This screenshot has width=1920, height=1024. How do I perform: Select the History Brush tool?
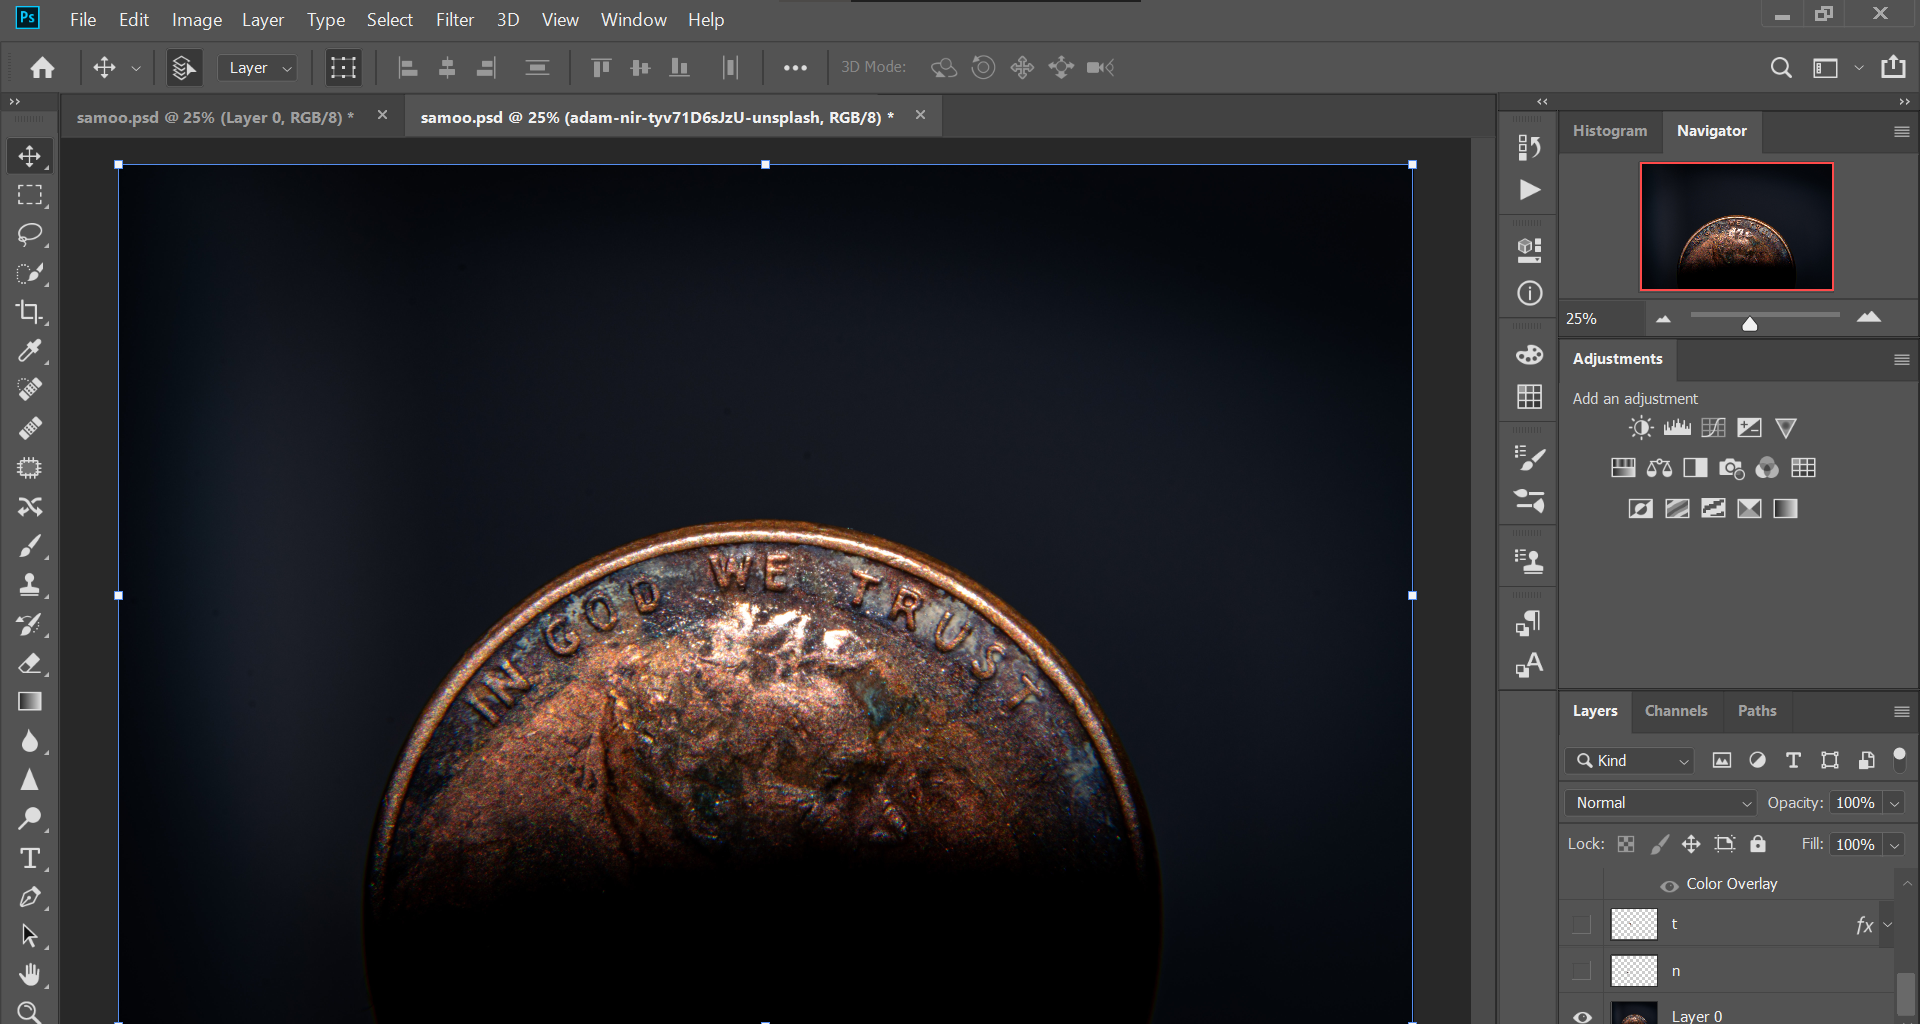click(29, 624)
